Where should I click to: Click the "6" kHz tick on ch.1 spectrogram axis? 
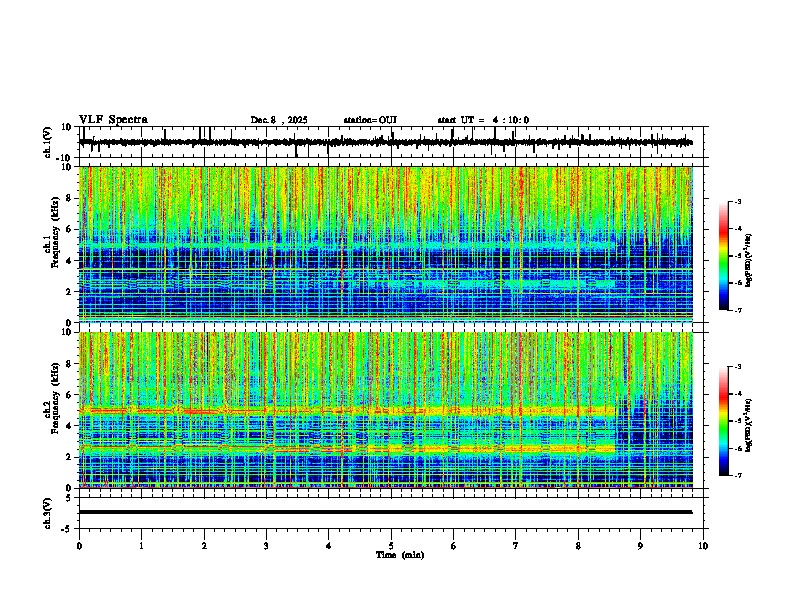pos(70,229)
